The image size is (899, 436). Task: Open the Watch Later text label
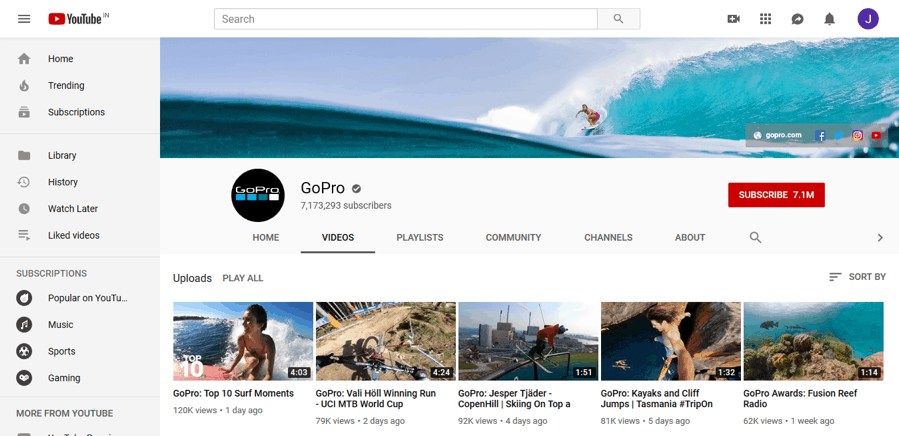point(73,209)
